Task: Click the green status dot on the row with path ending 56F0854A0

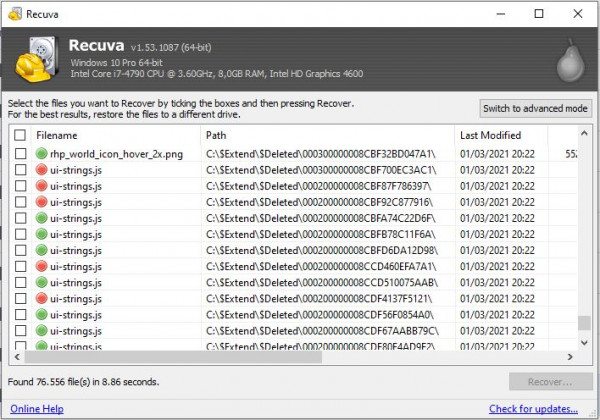Action: 41,314
